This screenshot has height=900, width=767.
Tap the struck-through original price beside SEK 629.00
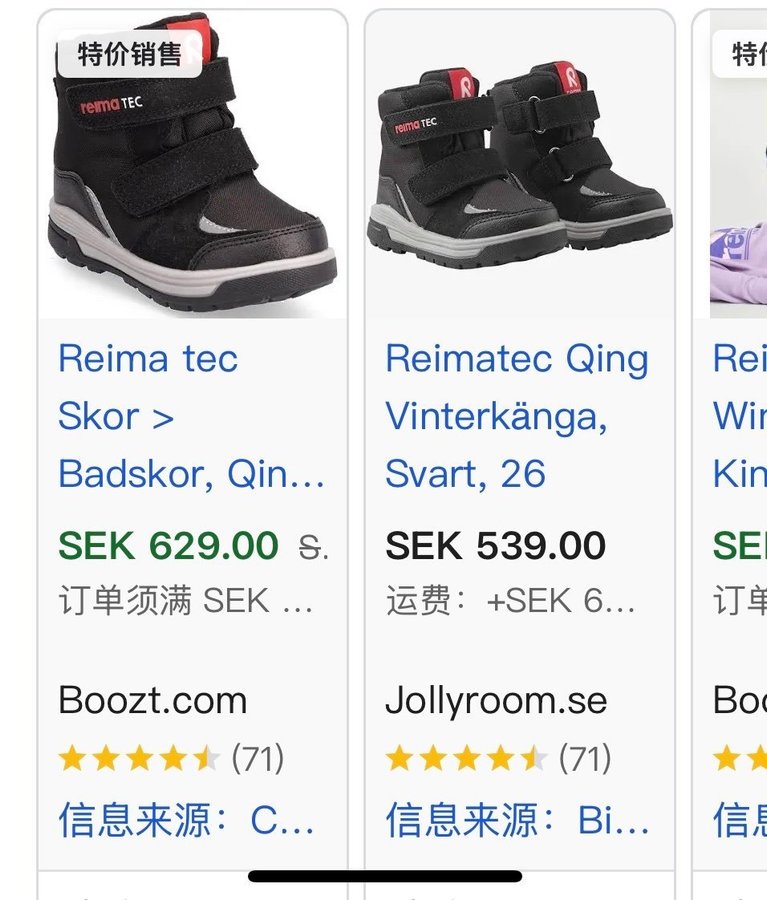click(314, 547)
